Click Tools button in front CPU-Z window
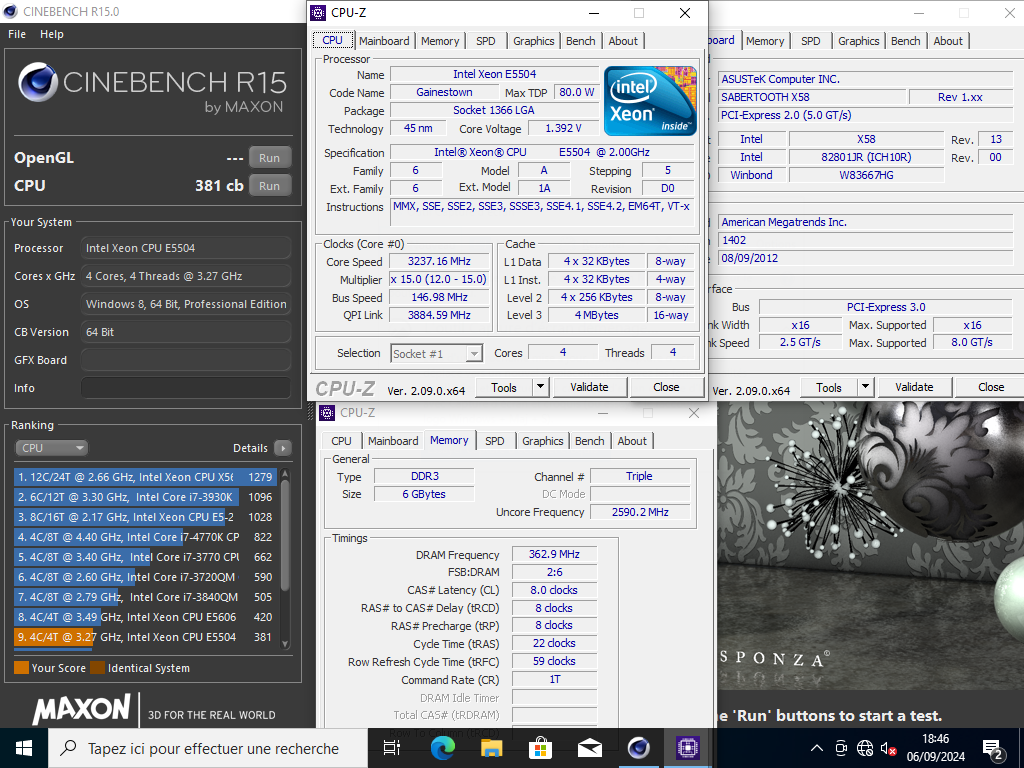Screen dimensions: 1024x768 click(x=504, y=387)
